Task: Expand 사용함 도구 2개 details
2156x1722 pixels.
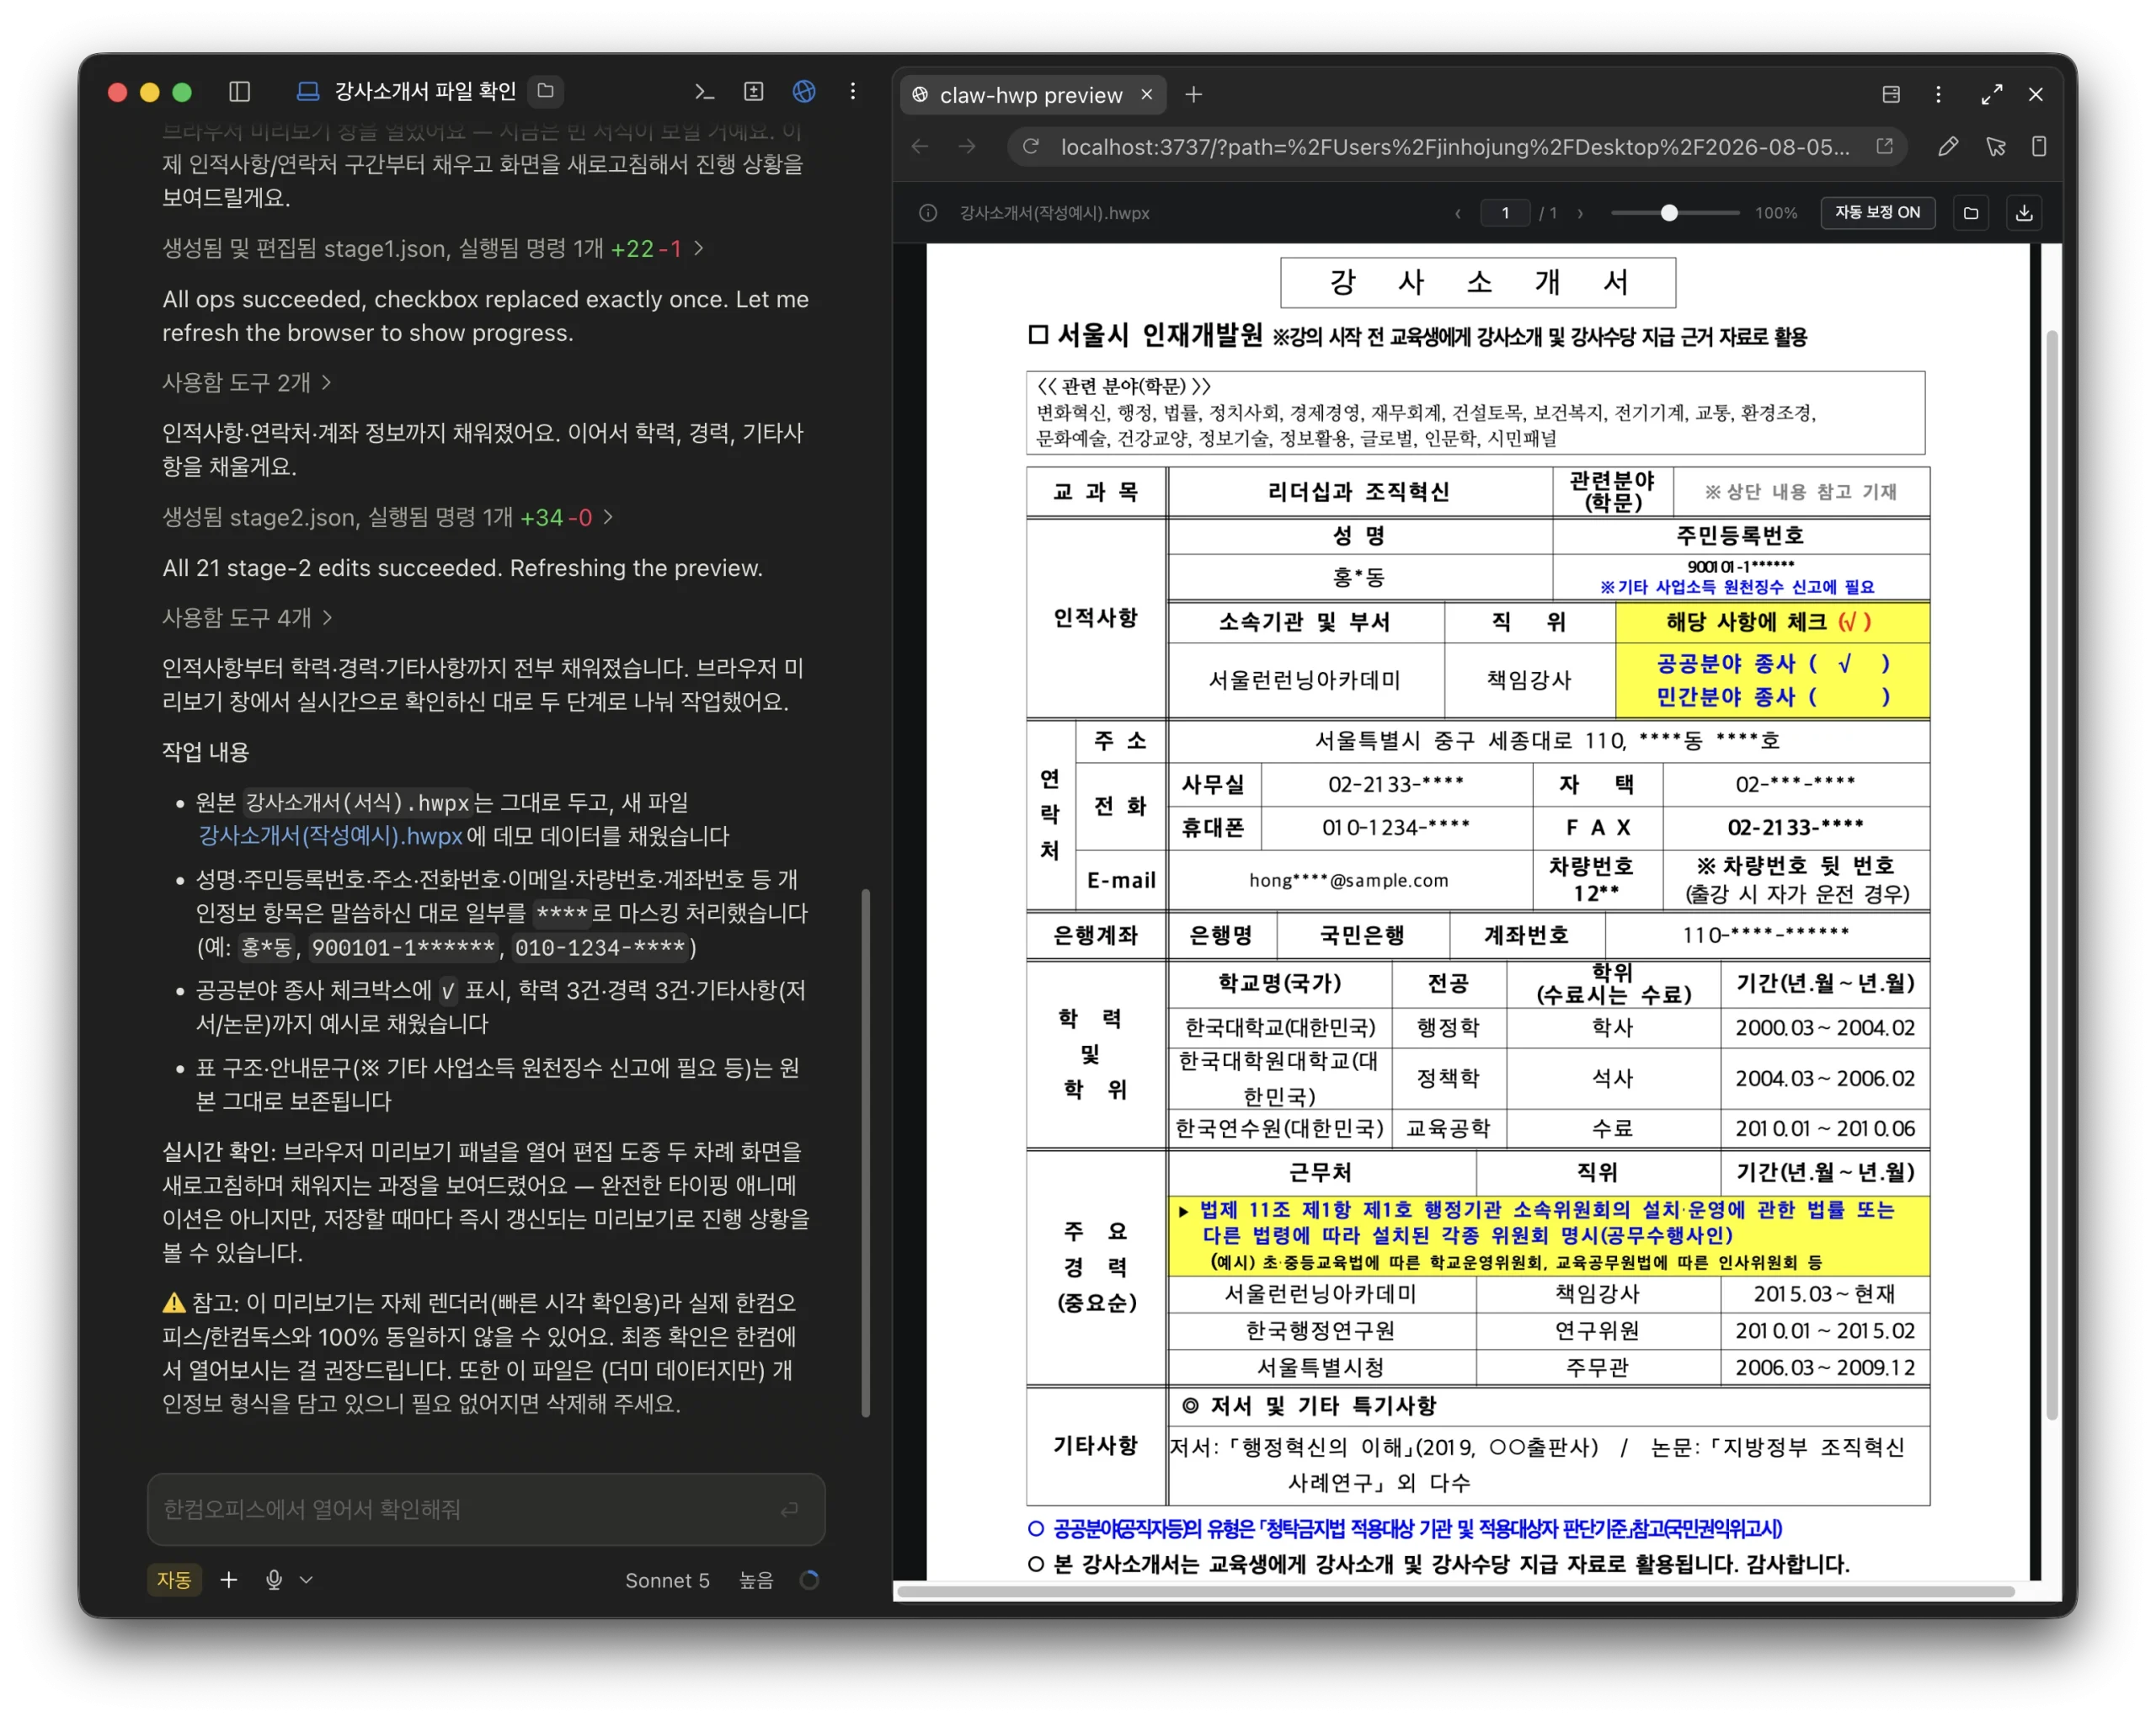Action: click(x=246, y=382)
